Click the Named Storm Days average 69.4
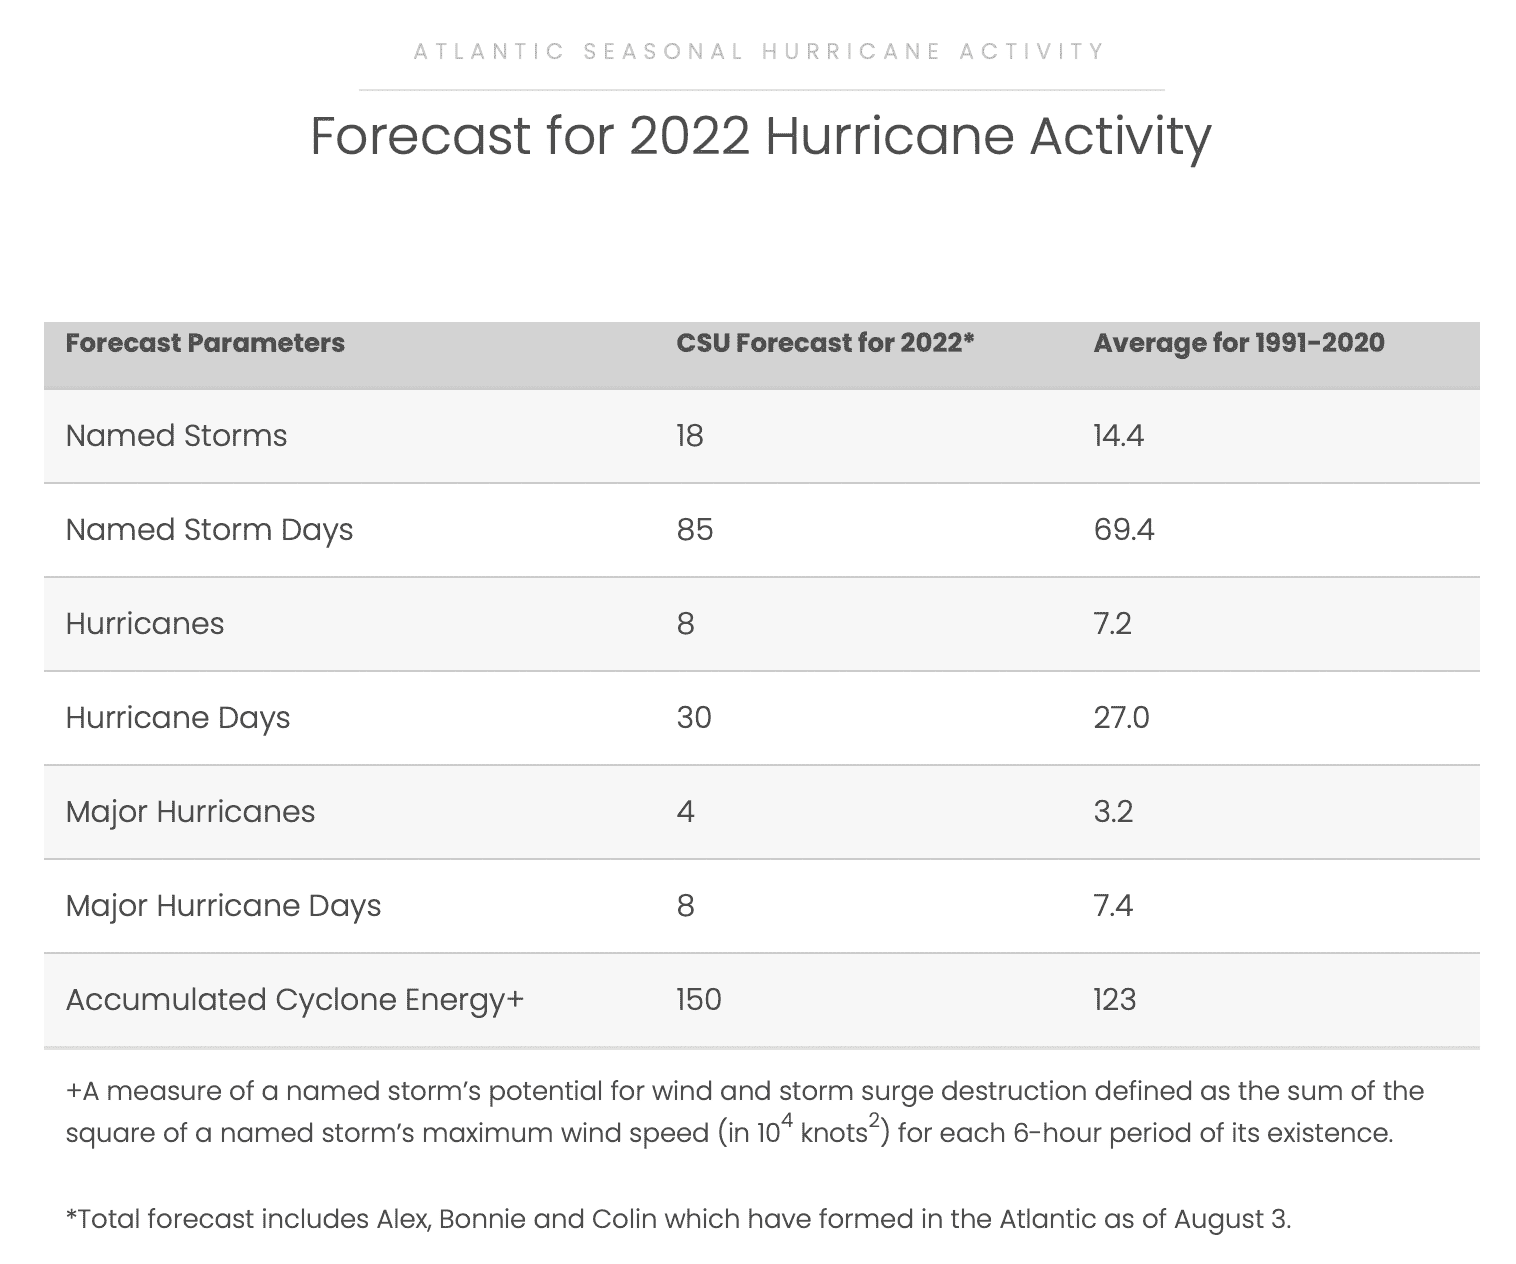 [x=1124, y=530]
